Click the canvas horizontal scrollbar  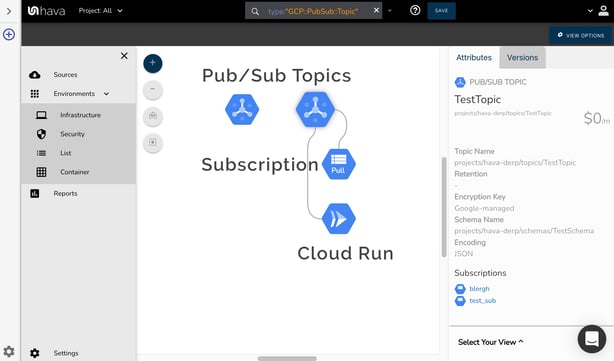coord(287,359)
